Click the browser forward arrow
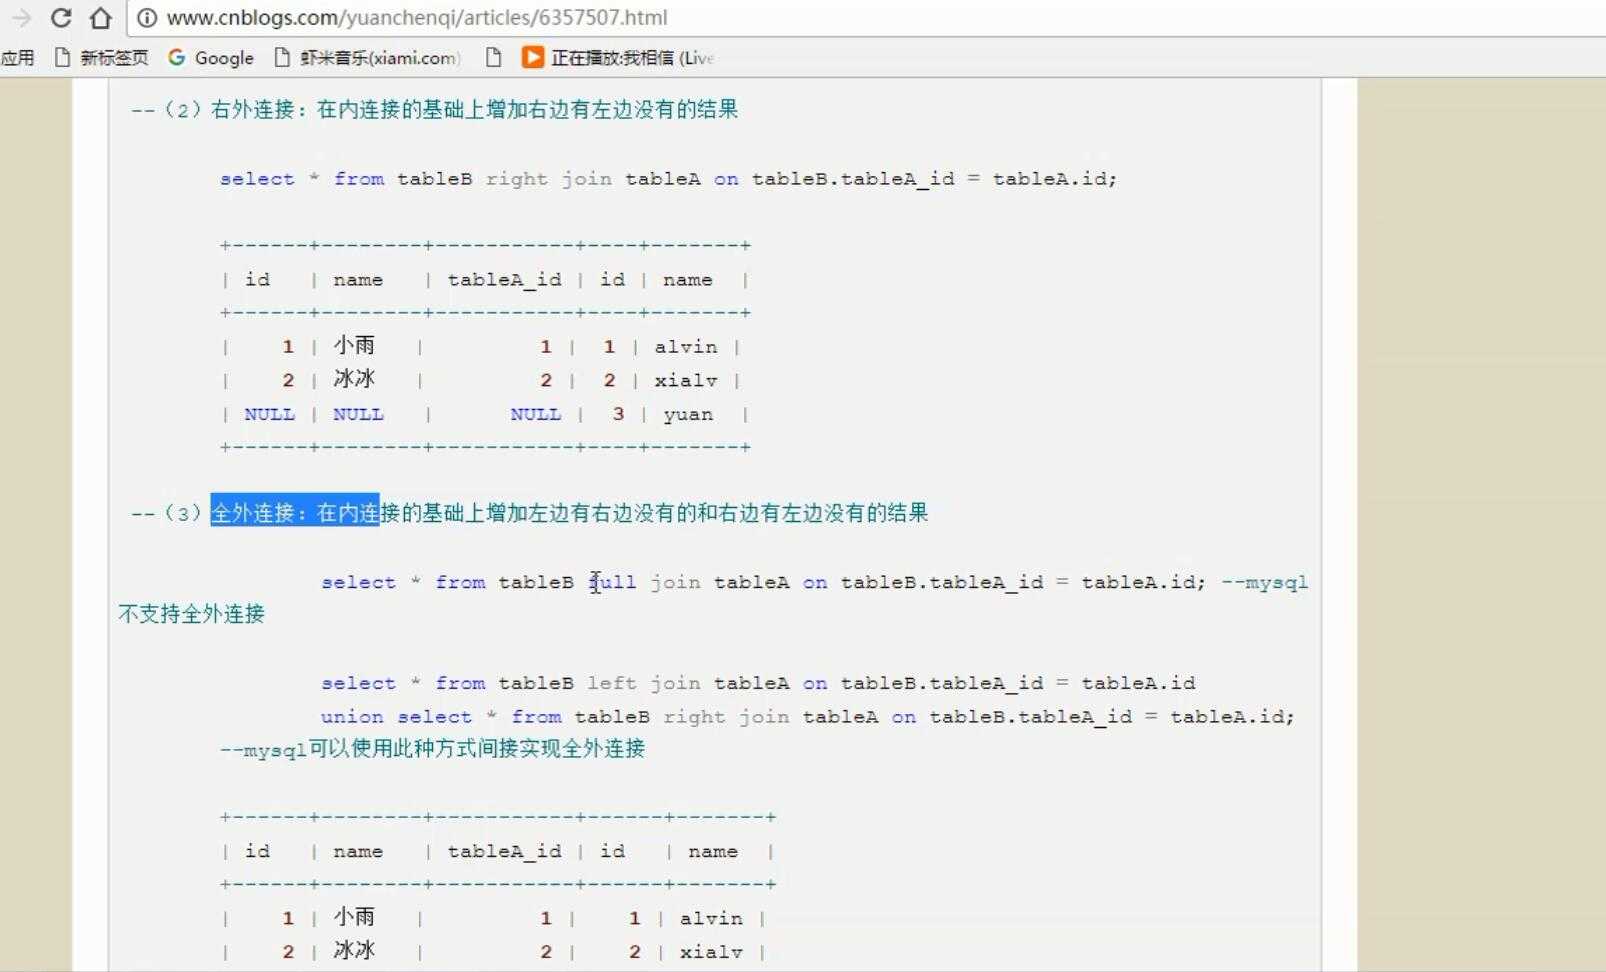This screenshot has height=972, width=1606. (21, 17)
